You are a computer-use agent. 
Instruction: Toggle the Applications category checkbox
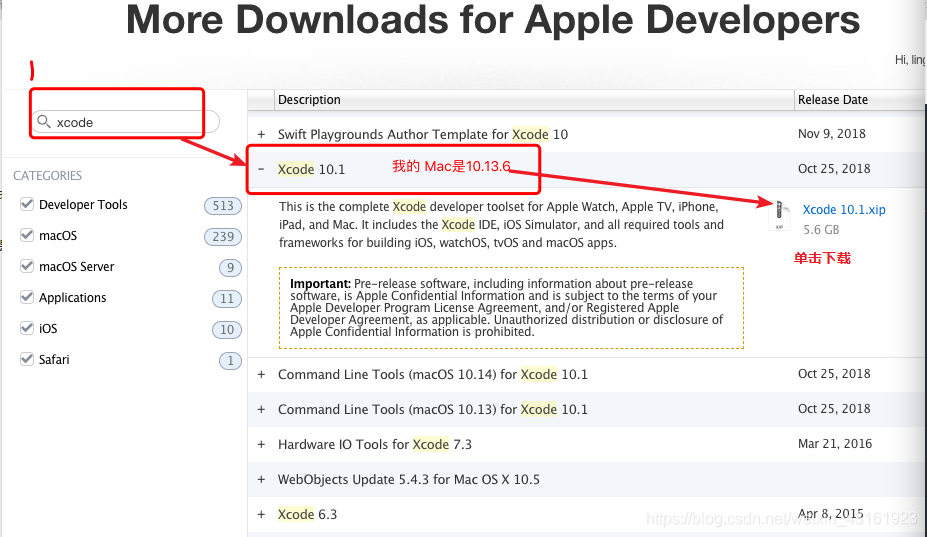coord(27,297)
